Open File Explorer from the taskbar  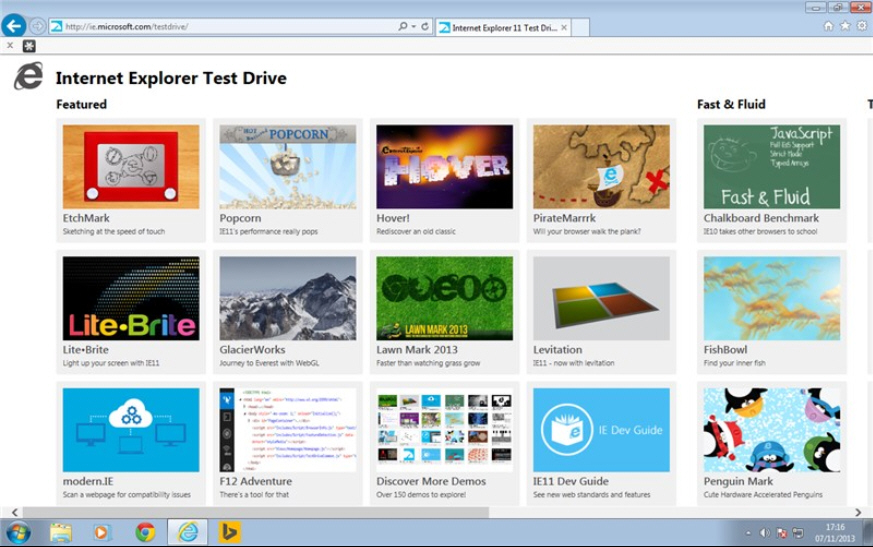click(61, 533)
